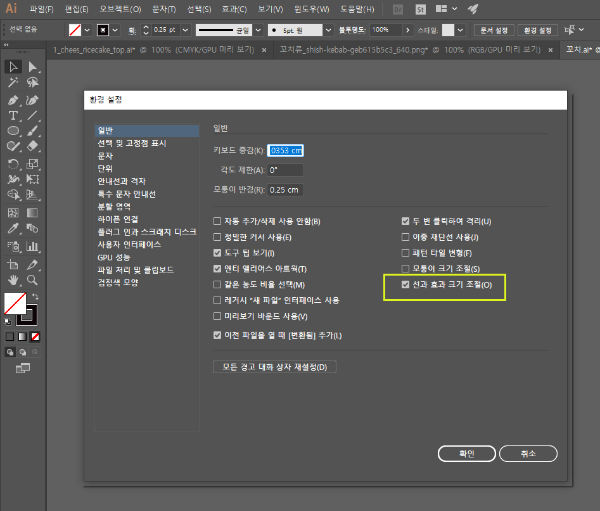
Task: Select the Perspective Grid tool
Action: (x=33, y=195)
